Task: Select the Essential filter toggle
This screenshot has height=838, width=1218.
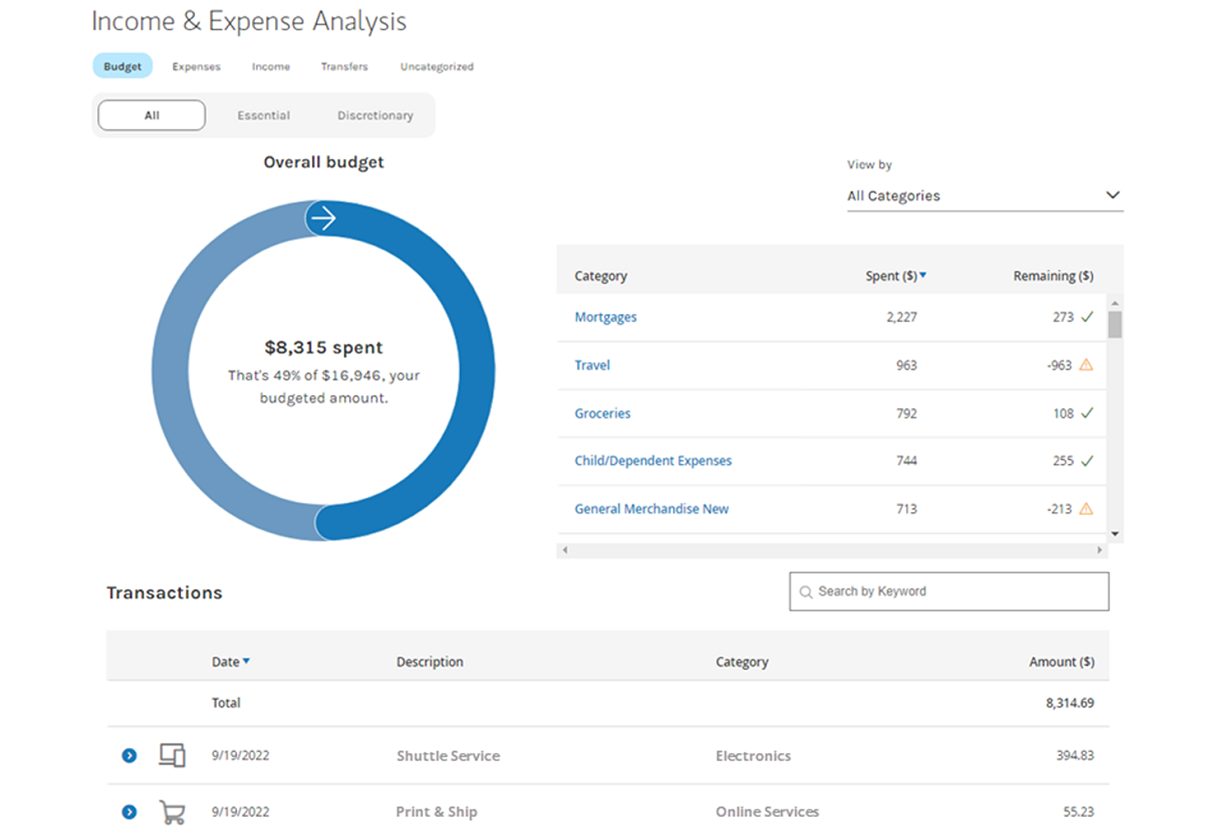Action: [x=263, y=115]
